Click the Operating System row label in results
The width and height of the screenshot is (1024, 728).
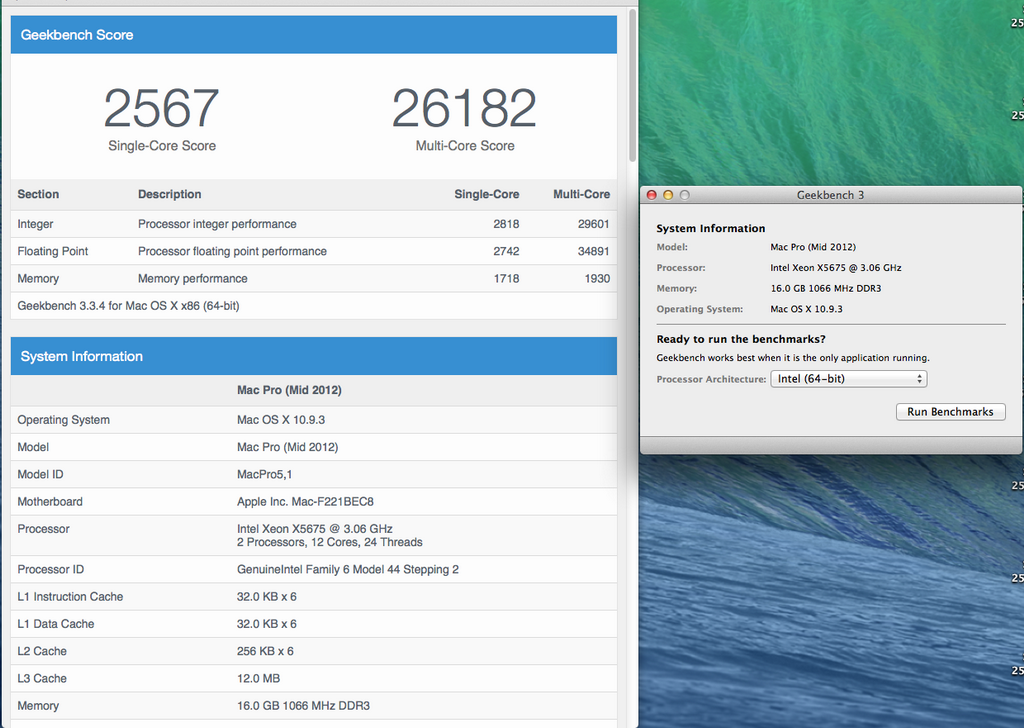click(x=63, y=420)
